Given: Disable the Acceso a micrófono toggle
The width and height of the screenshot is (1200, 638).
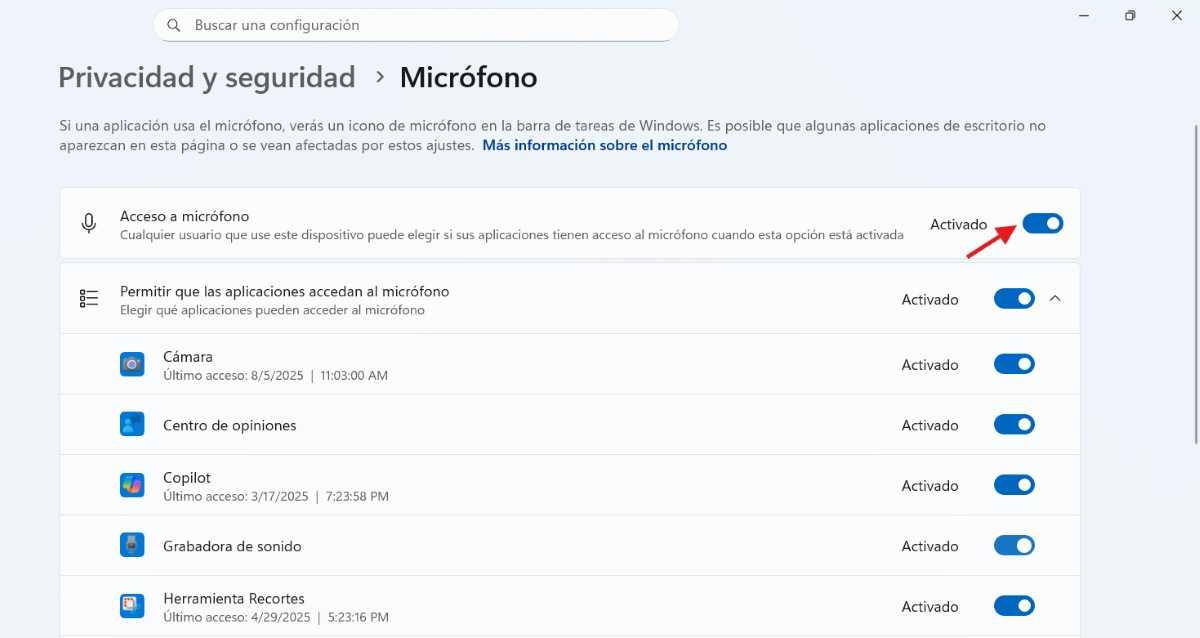Looking at the screenshot, I should click(1043, 223).
